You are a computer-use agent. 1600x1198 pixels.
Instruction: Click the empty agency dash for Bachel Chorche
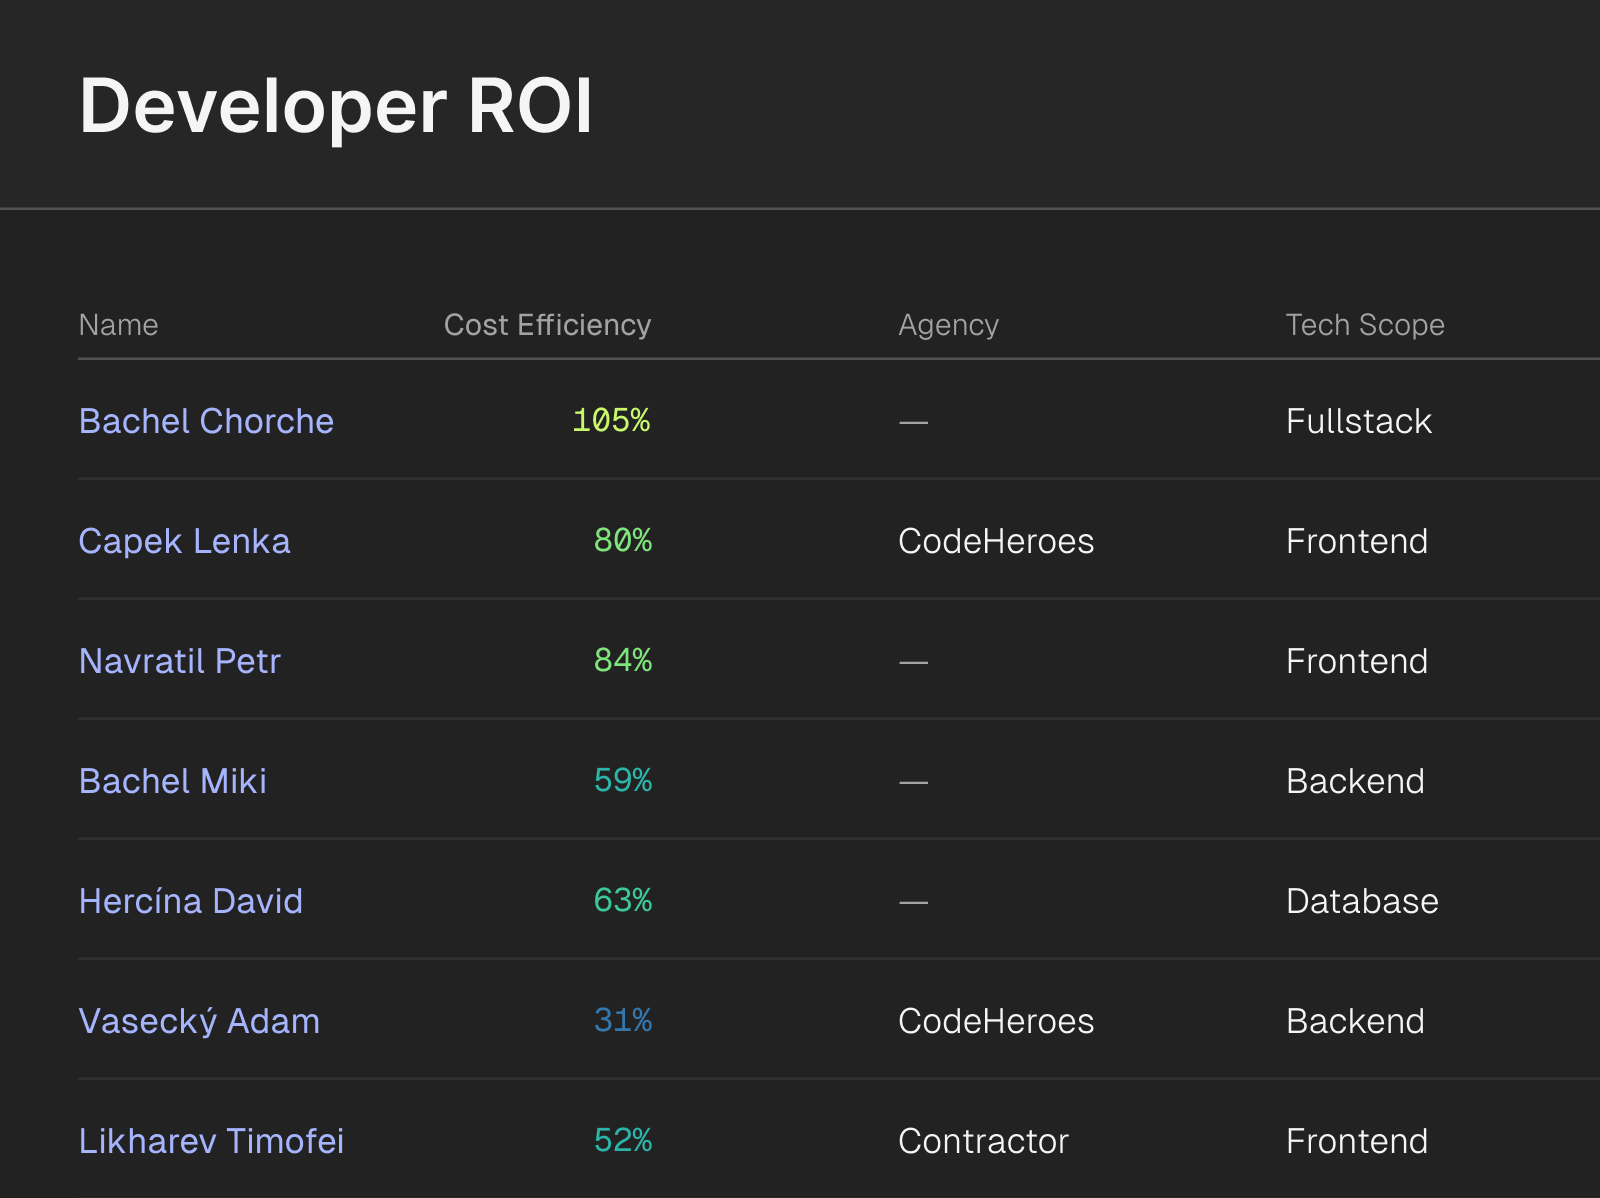pyautogui.click(x=913, y=422)
